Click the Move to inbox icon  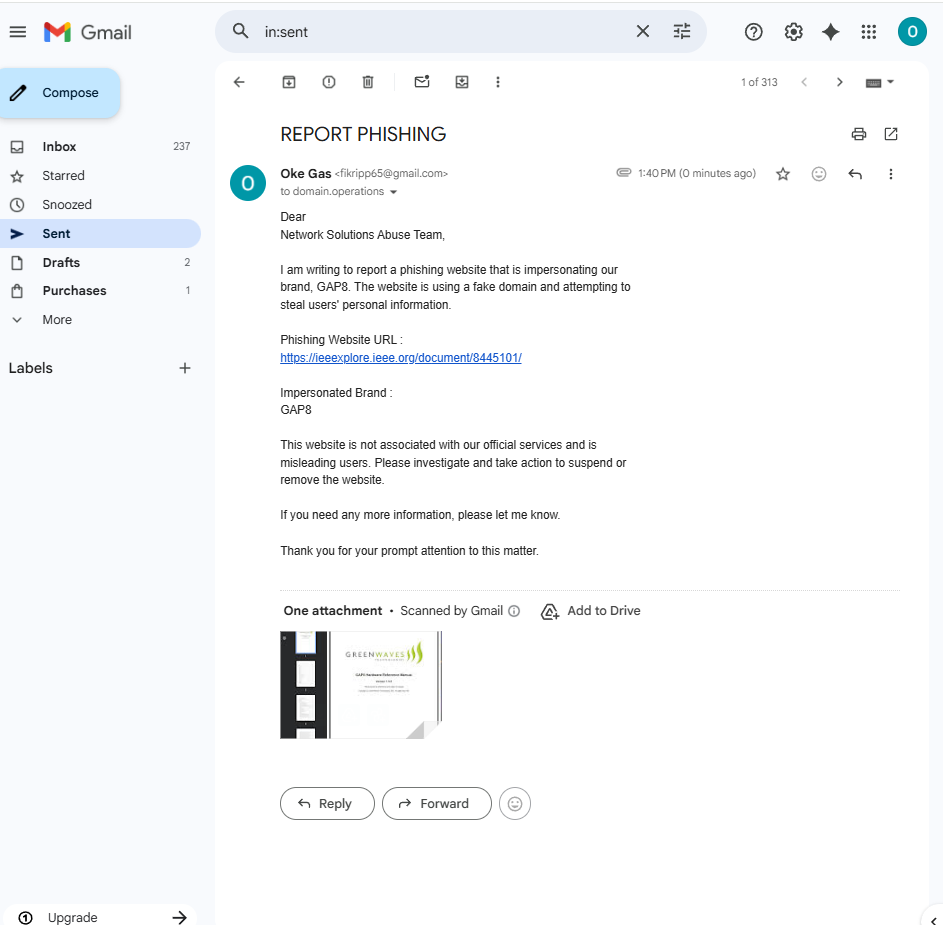click(462, 82)
